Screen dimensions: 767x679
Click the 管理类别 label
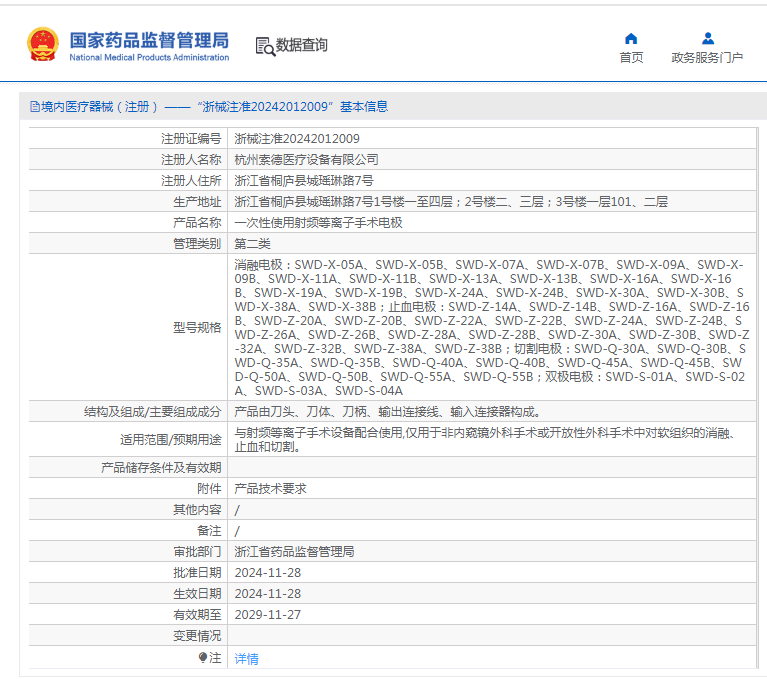[x=197, y=244]
